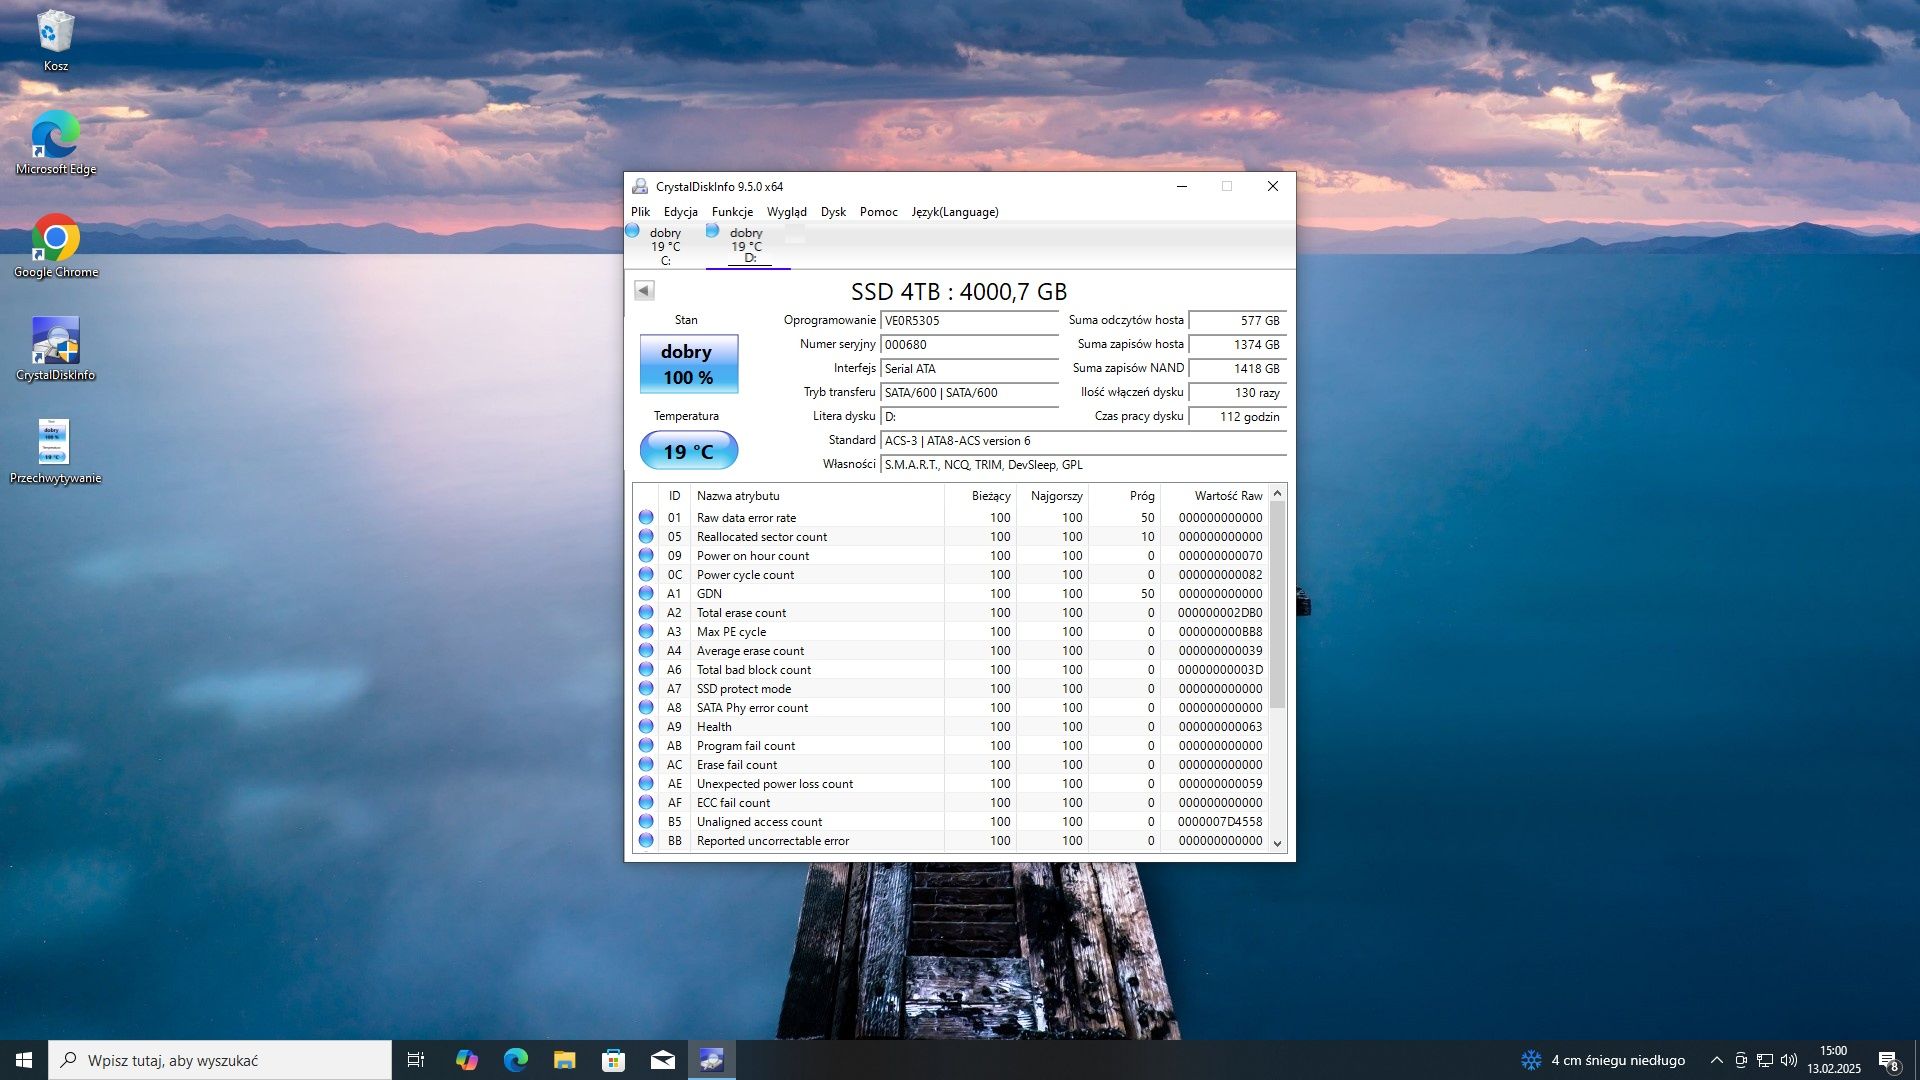Select the Unaligned access count row

[x=950, y=821]
